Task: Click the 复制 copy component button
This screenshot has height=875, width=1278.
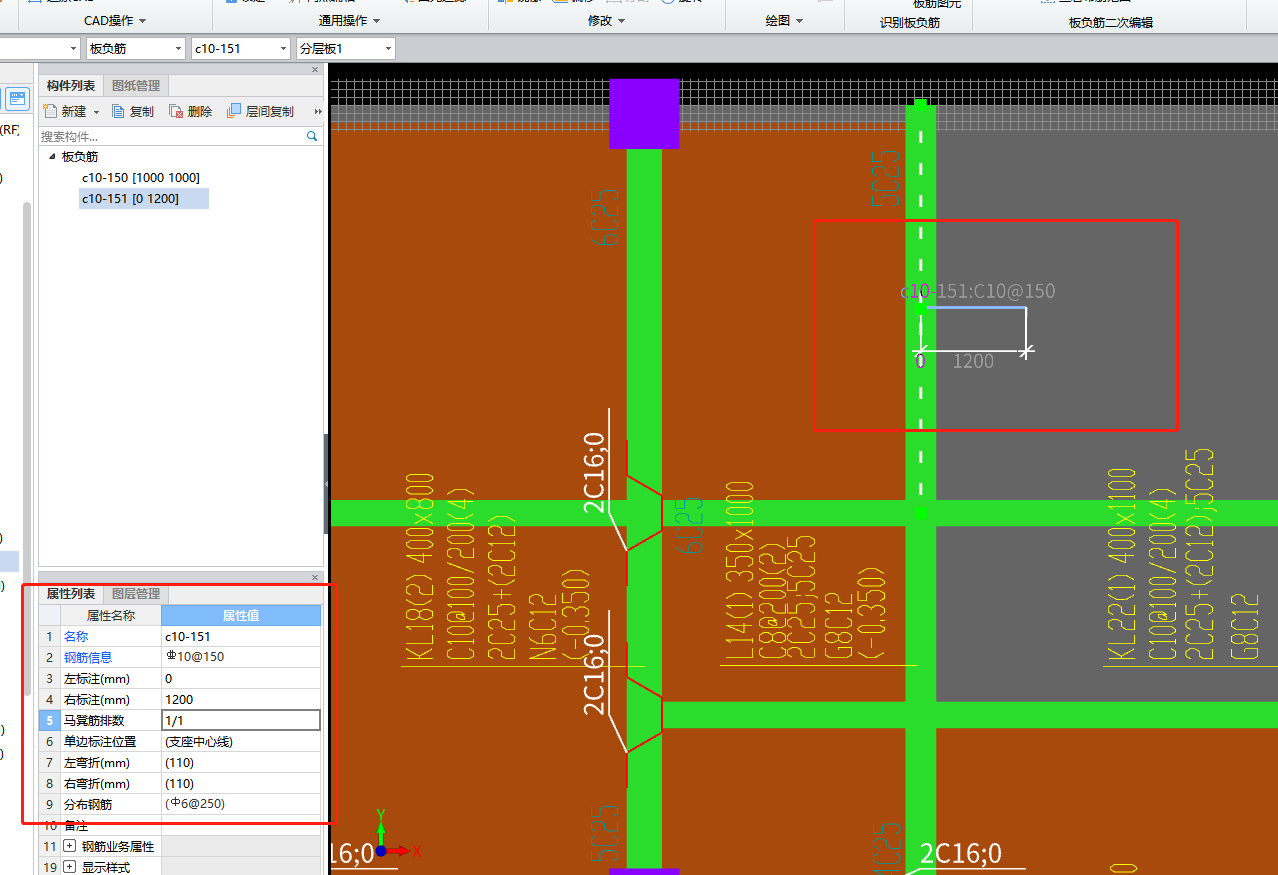Action: pos(132,111)
